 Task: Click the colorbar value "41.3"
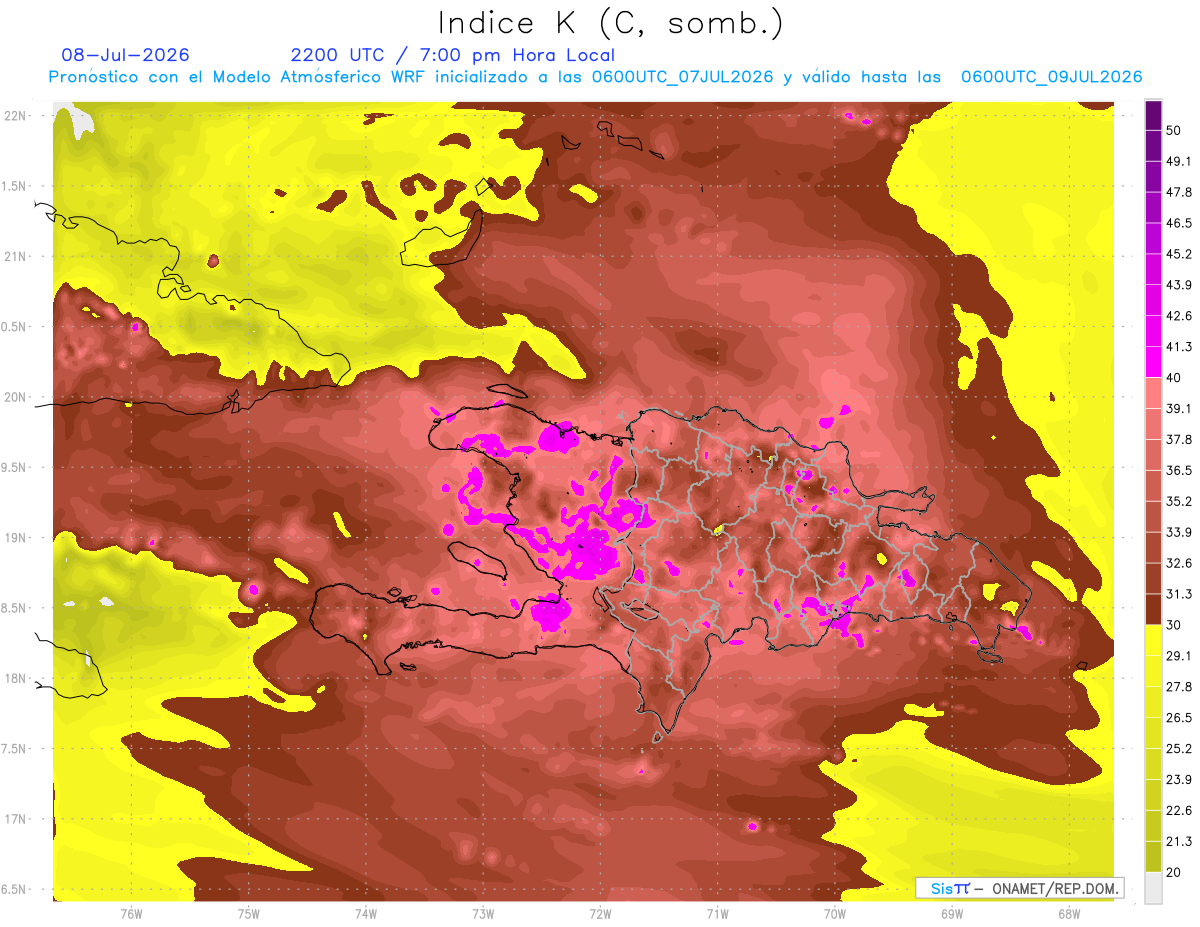[1179, 347]
